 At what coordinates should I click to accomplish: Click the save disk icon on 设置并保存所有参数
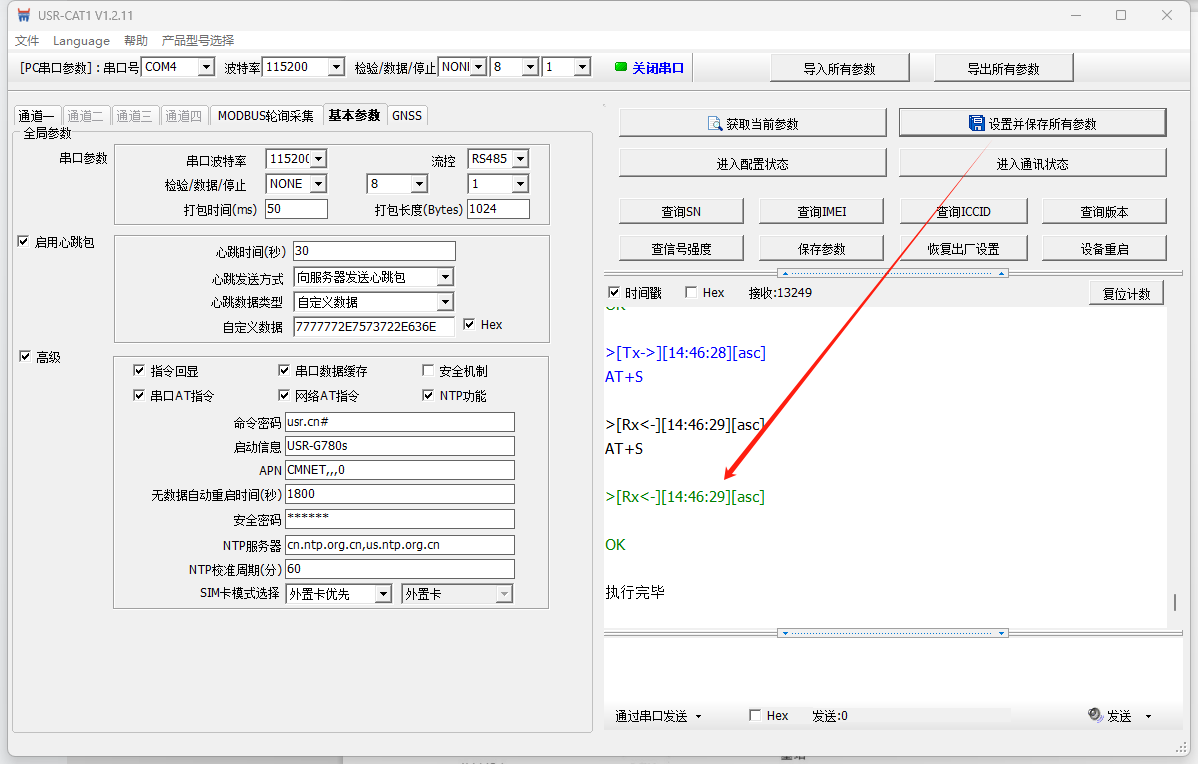[976, 124]
